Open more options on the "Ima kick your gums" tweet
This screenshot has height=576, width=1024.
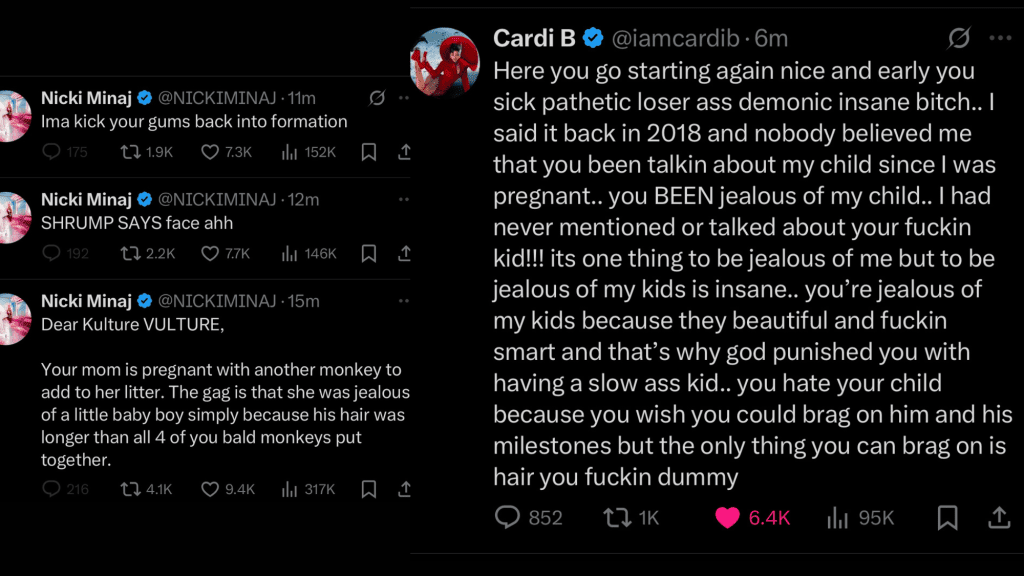(403, 98)
